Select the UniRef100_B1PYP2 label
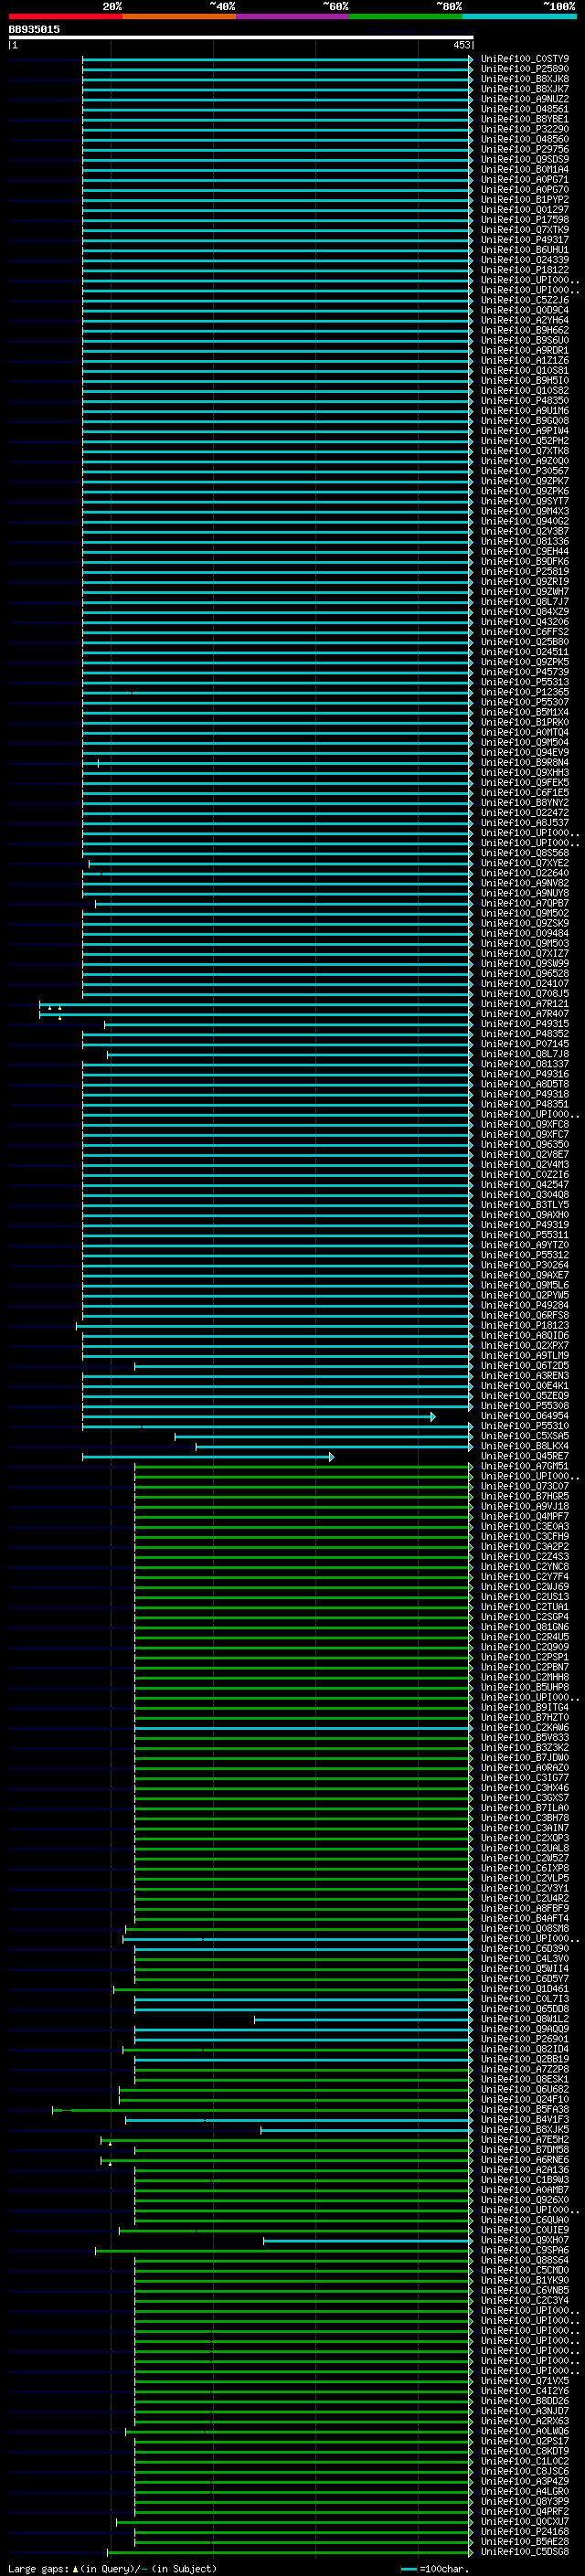This screenshot has height=2576, width=585. tap(525, 200)
